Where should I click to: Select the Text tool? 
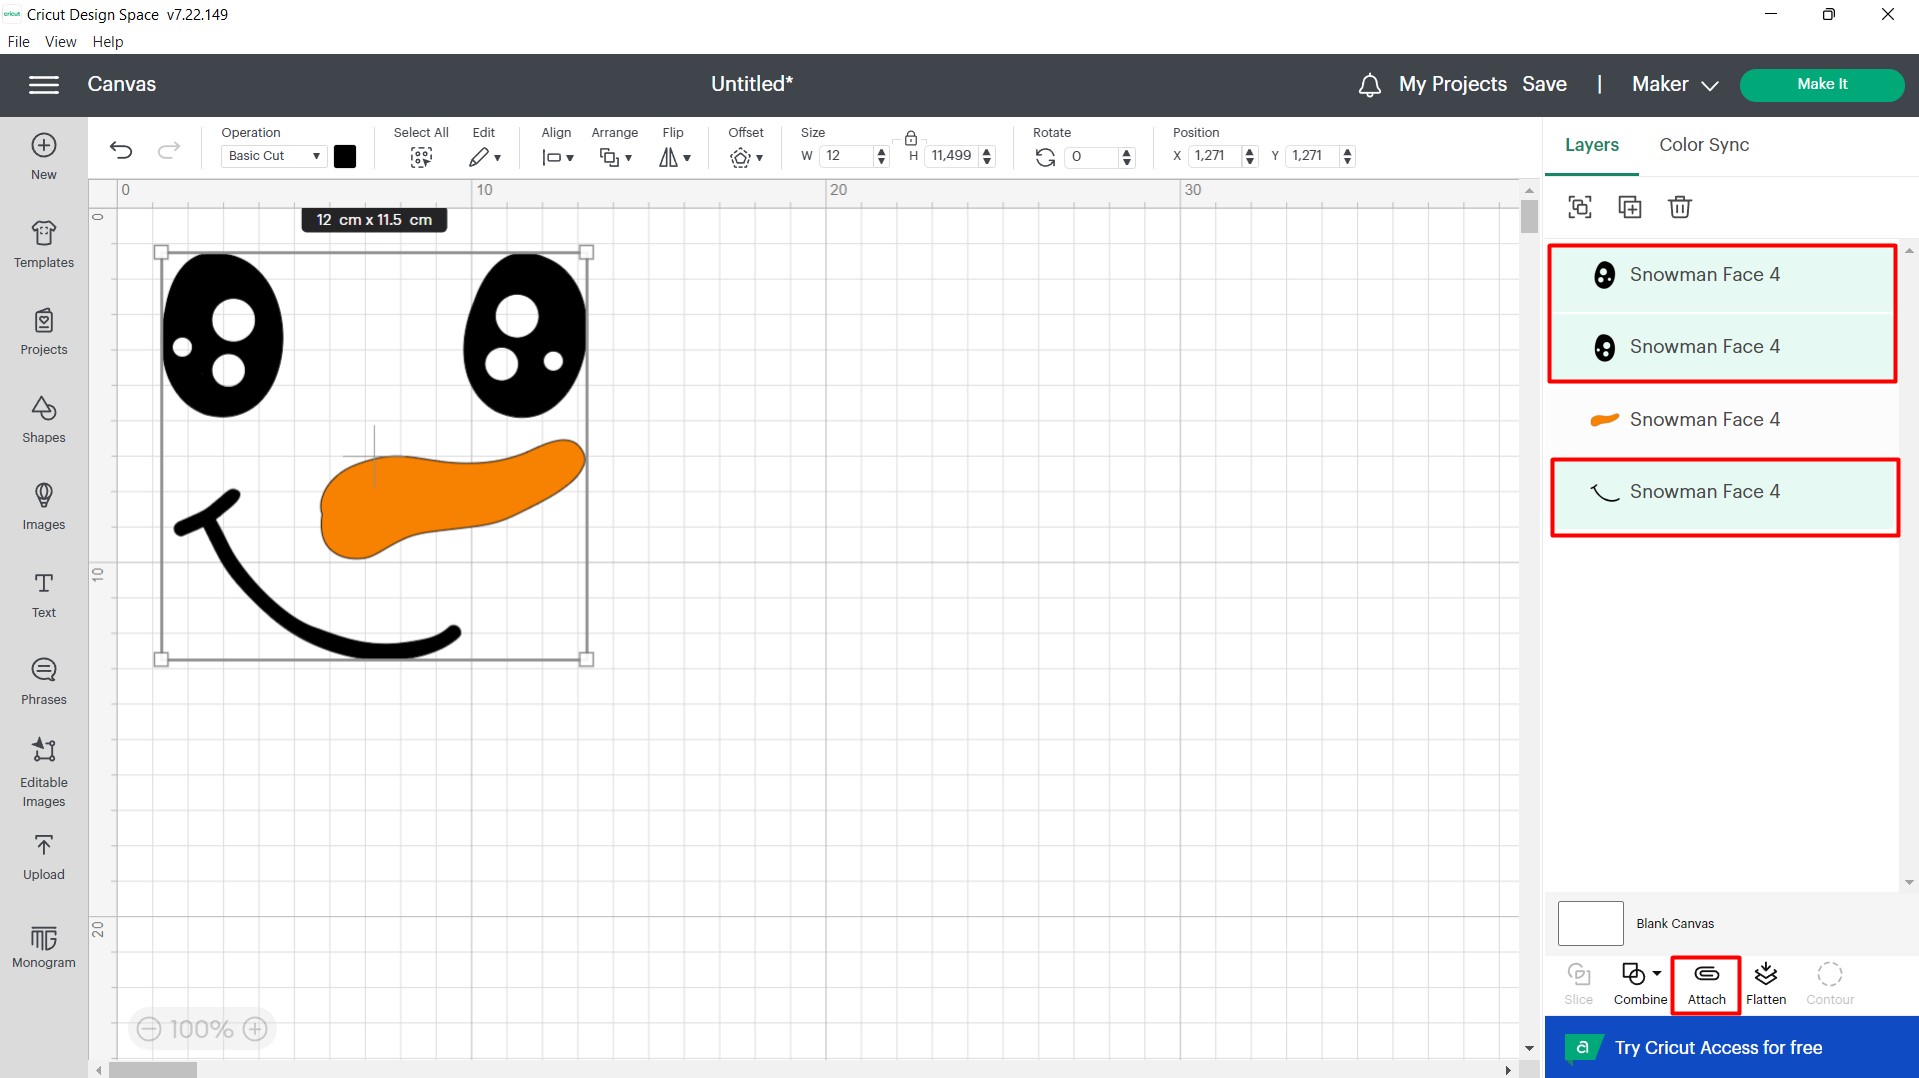click(x=44, y=594)
